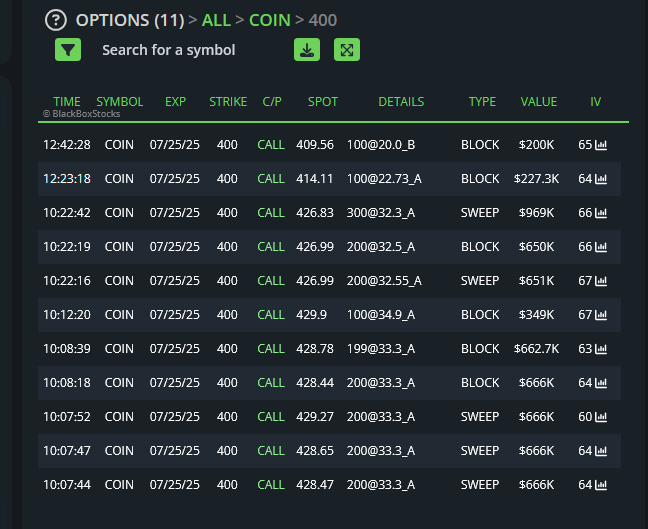Click the 428.44 spot price
Screen dimensions: 648x529
click(x=315, y=383)
